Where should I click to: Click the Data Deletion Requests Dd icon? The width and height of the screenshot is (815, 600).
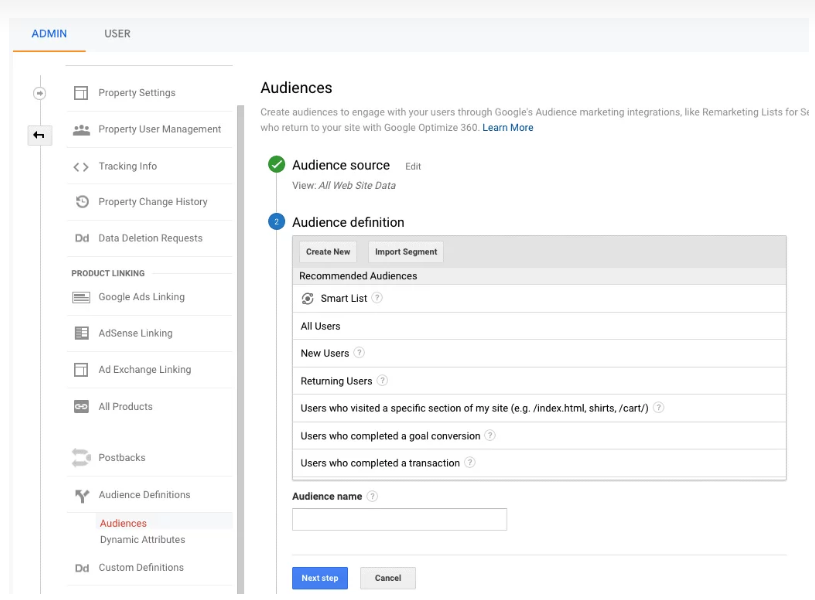coord(82,238)
